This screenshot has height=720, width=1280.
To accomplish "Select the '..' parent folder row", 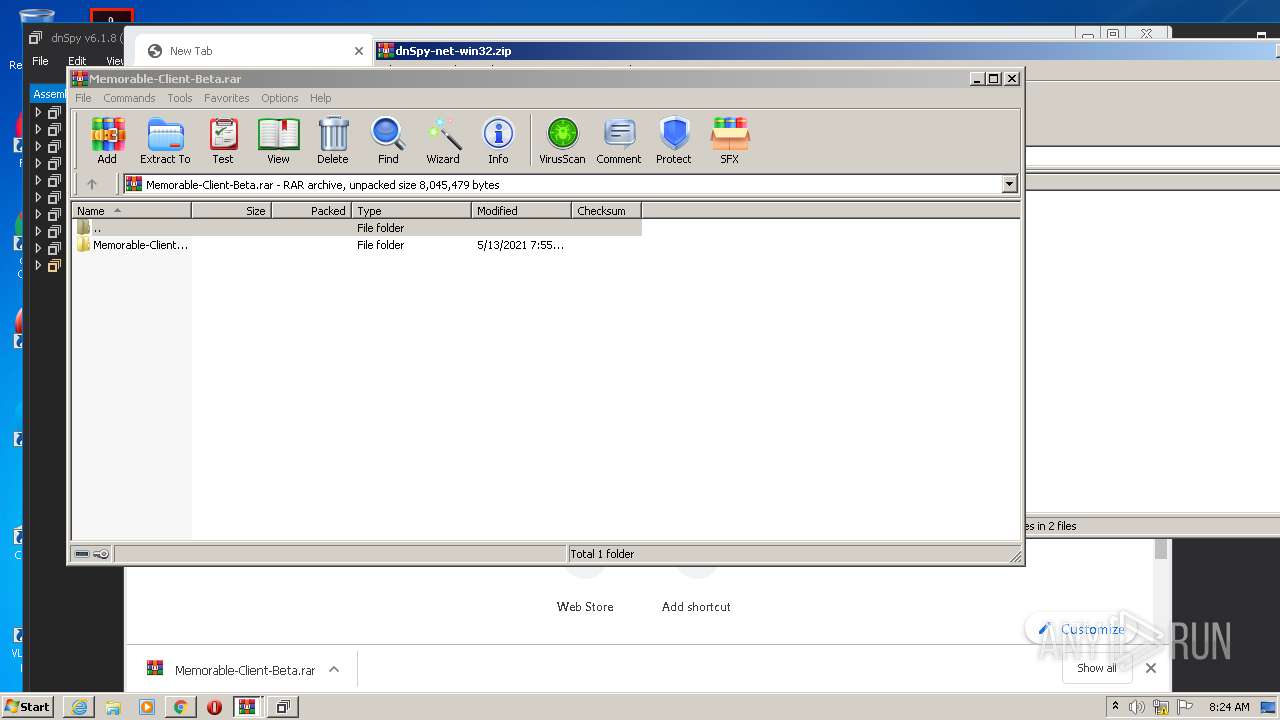I will point(356,228).
